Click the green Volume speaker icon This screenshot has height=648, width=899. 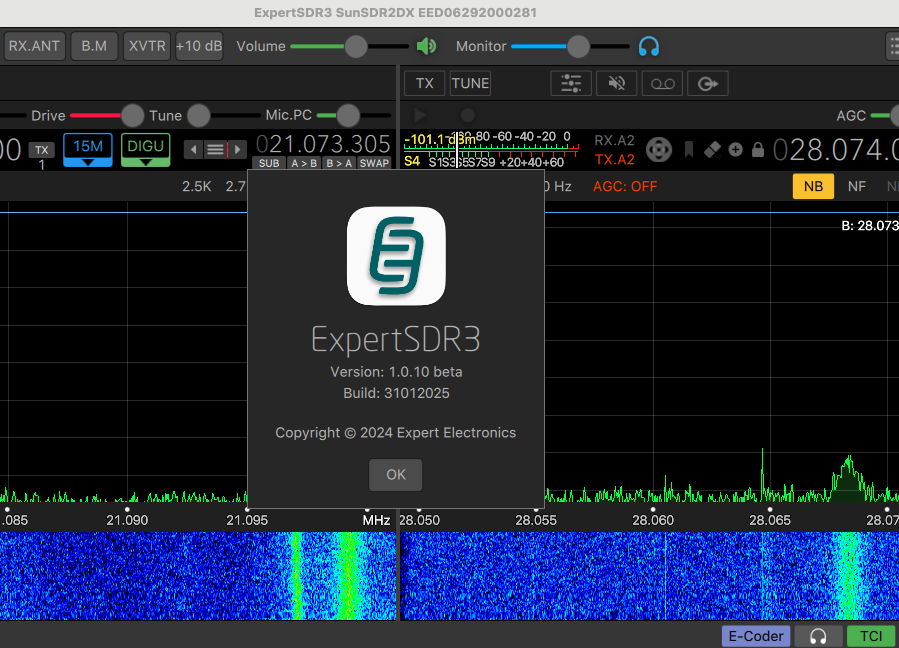coord(426,46)
